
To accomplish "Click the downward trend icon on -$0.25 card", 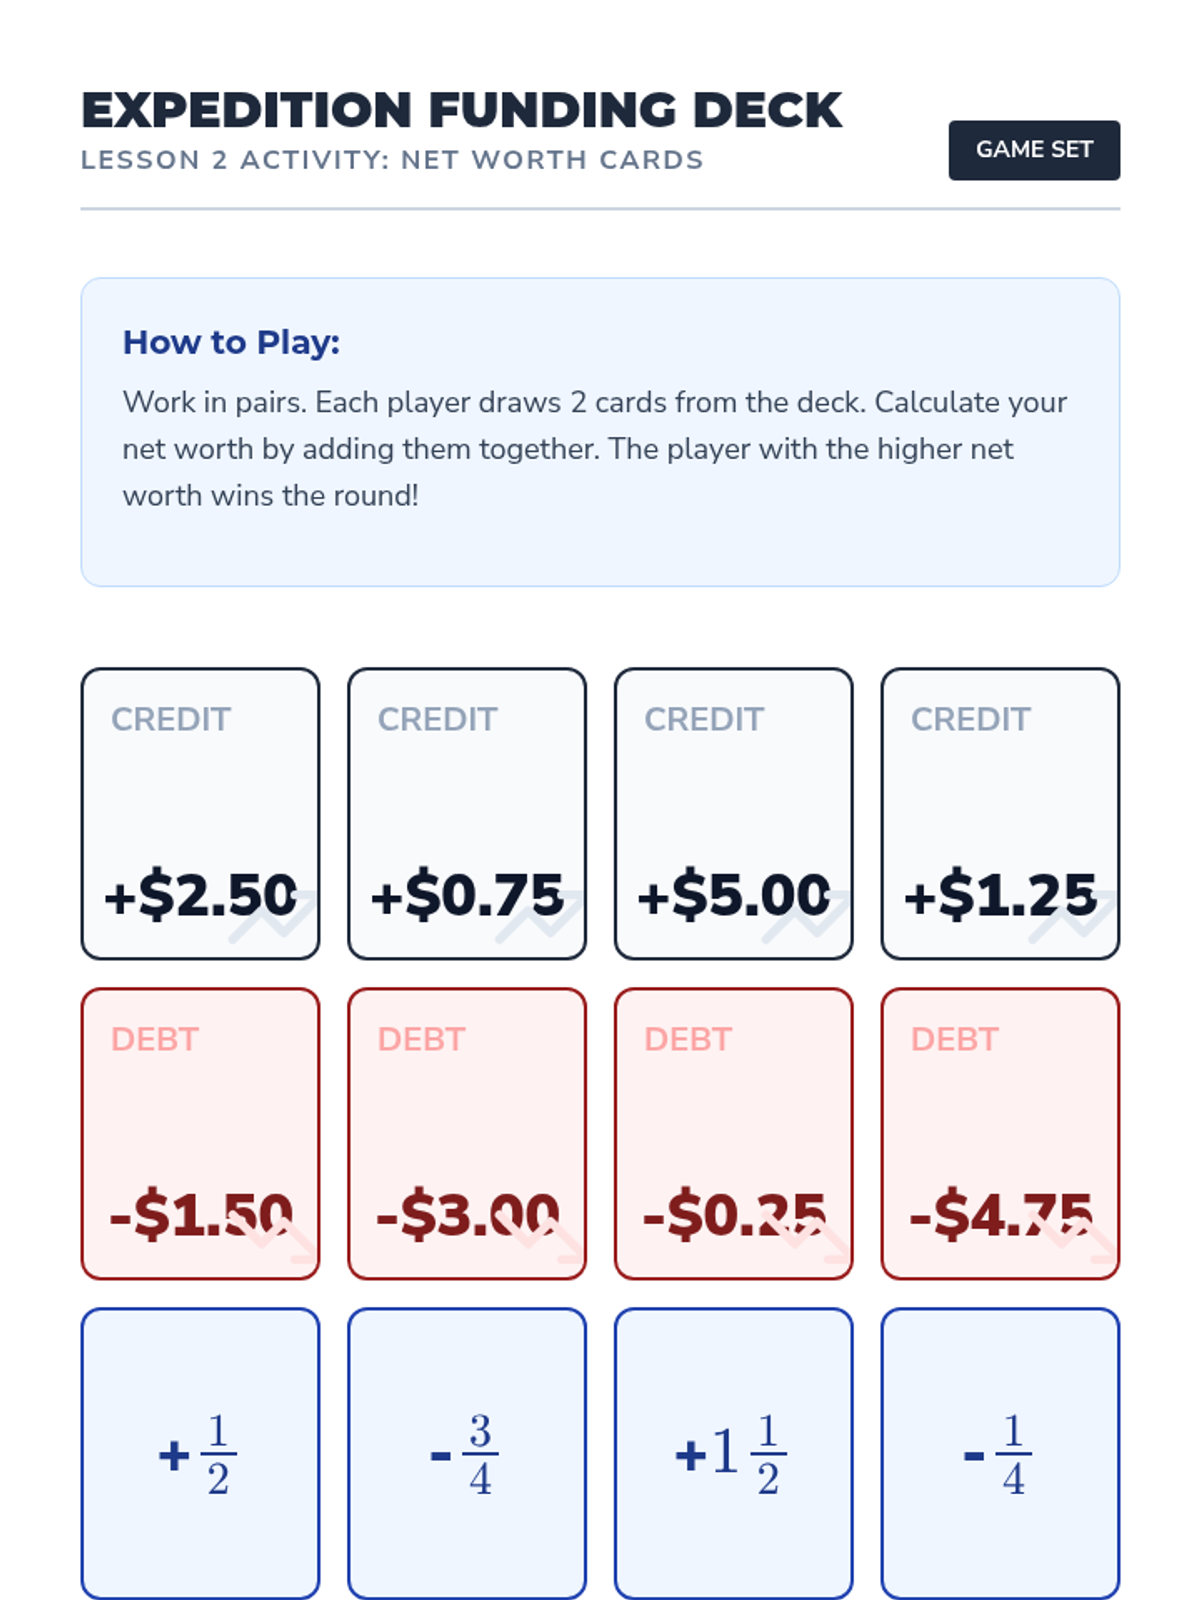I will coord(806,1235).
